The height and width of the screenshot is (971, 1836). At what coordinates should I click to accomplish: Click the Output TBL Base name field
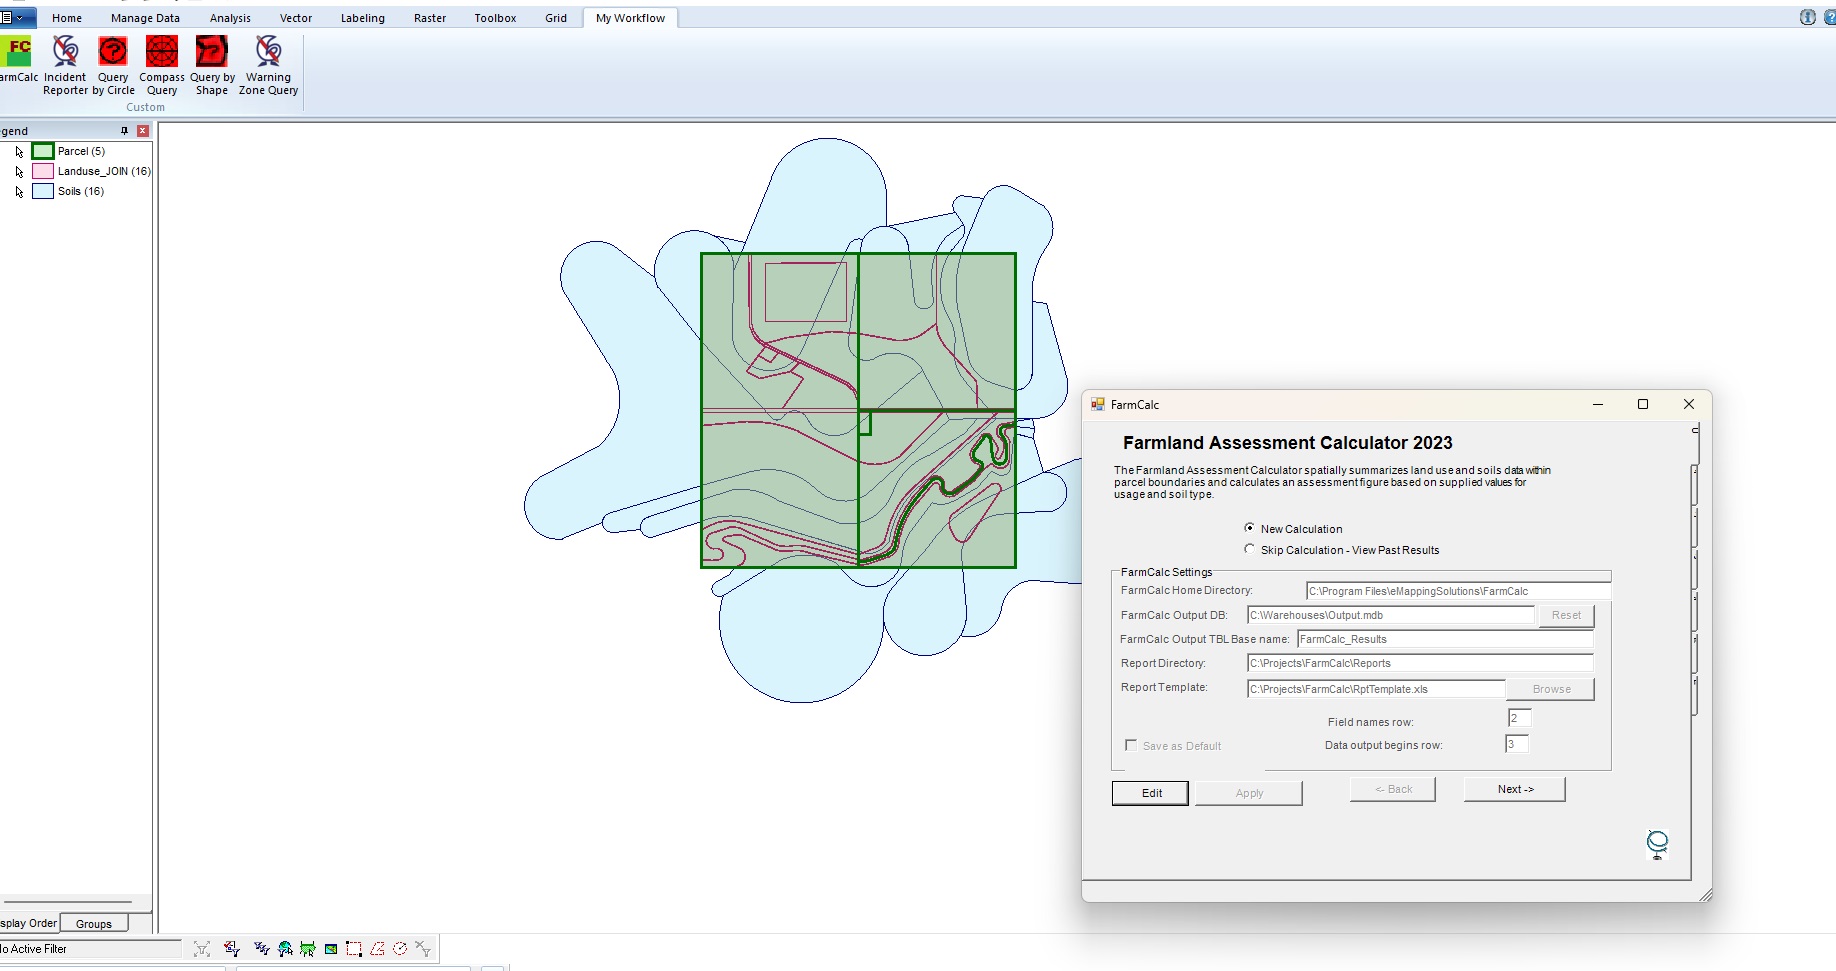(1445, 639)
